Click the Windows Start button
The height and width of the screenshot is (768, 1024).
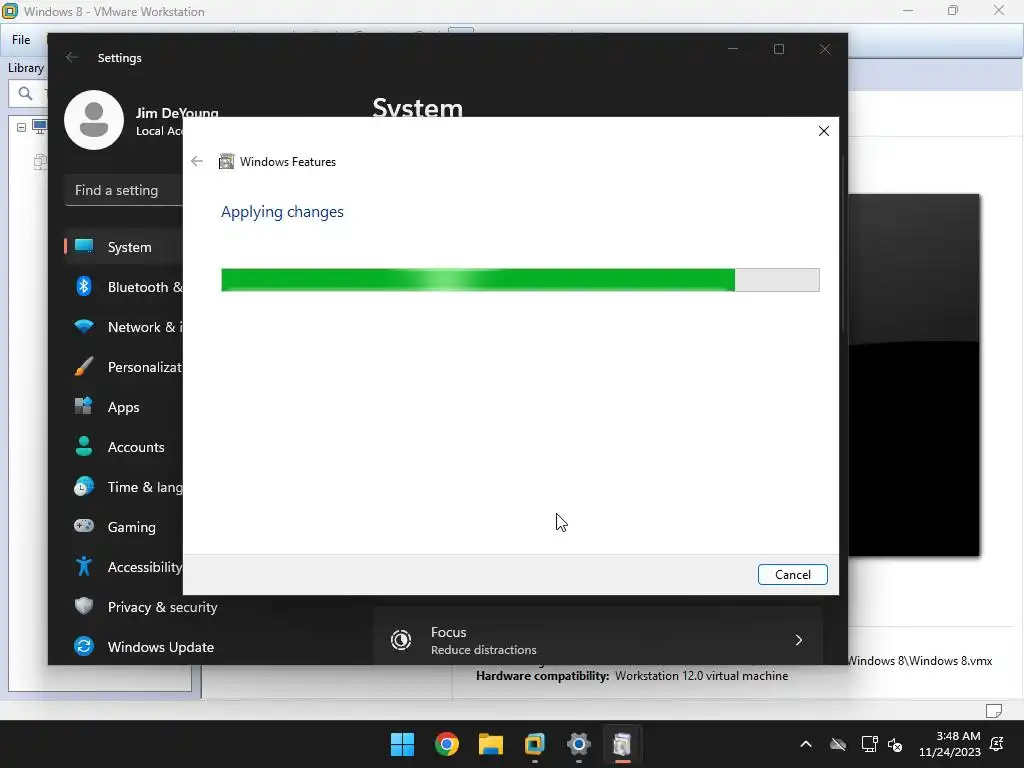point(402,744)
